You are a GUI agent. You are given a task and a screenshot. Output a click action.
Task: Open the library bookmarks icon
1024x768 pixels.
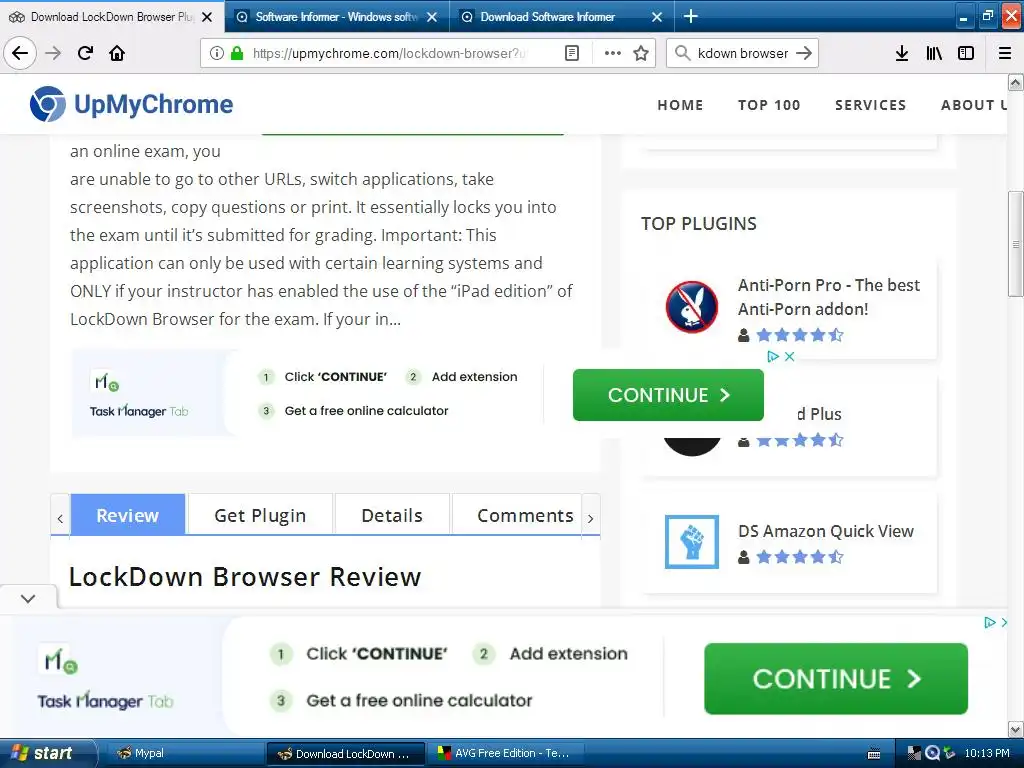pos(934,53)
